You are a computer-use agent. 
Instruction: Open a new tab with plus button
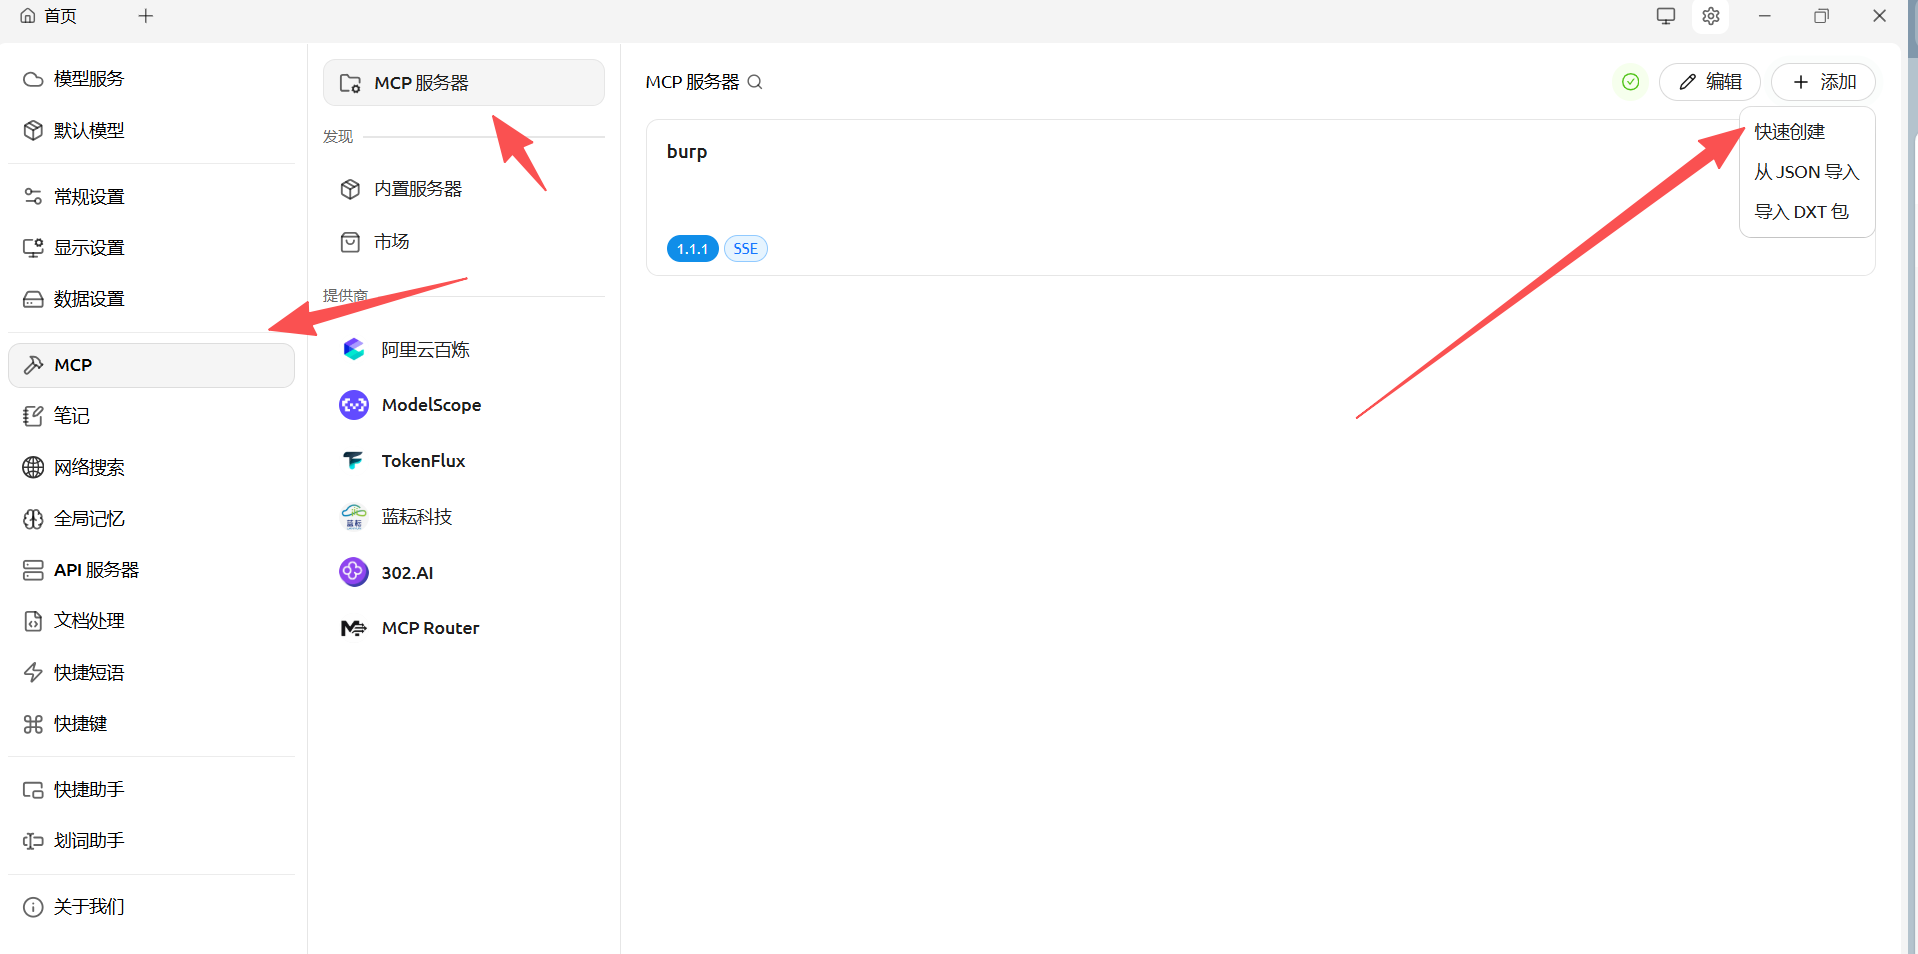pos(146,16)
